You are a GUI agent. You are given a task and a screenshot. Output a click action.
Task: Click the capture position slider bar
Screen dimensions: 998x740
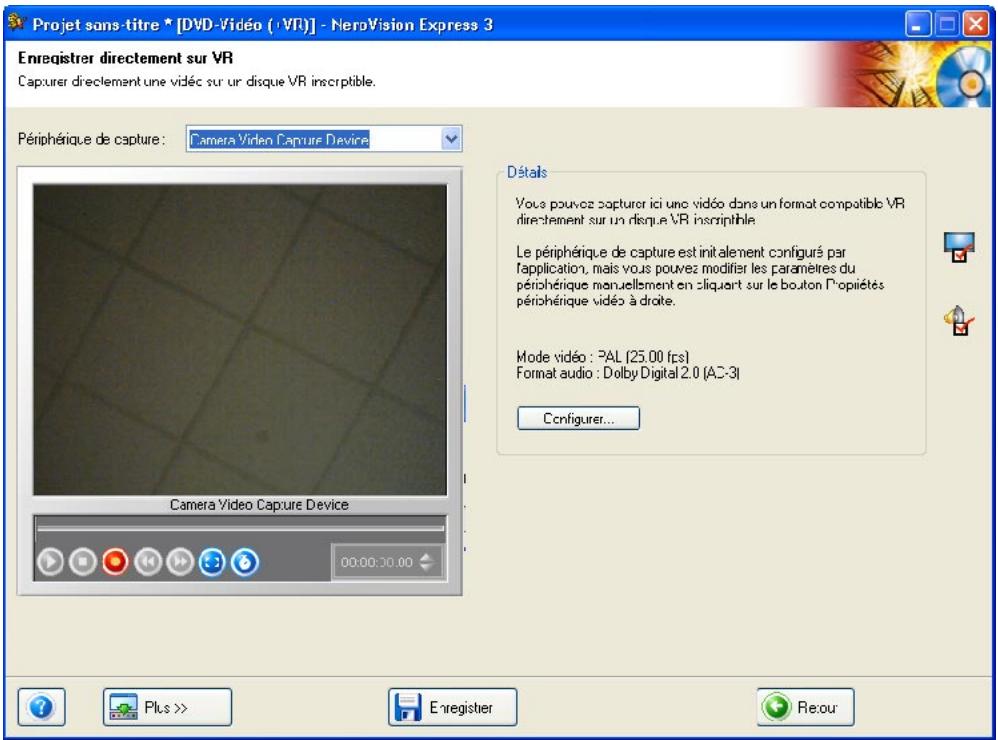point(240,527)
